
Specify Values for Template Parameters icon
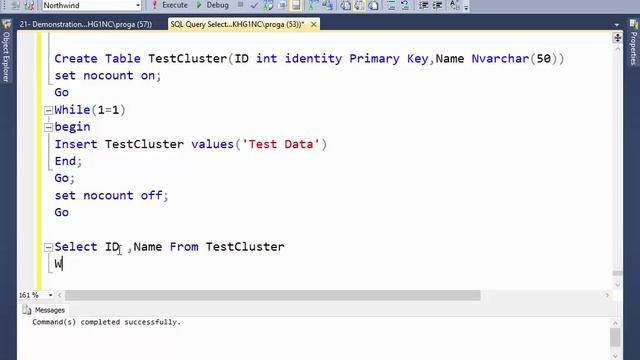coord(454,5)
